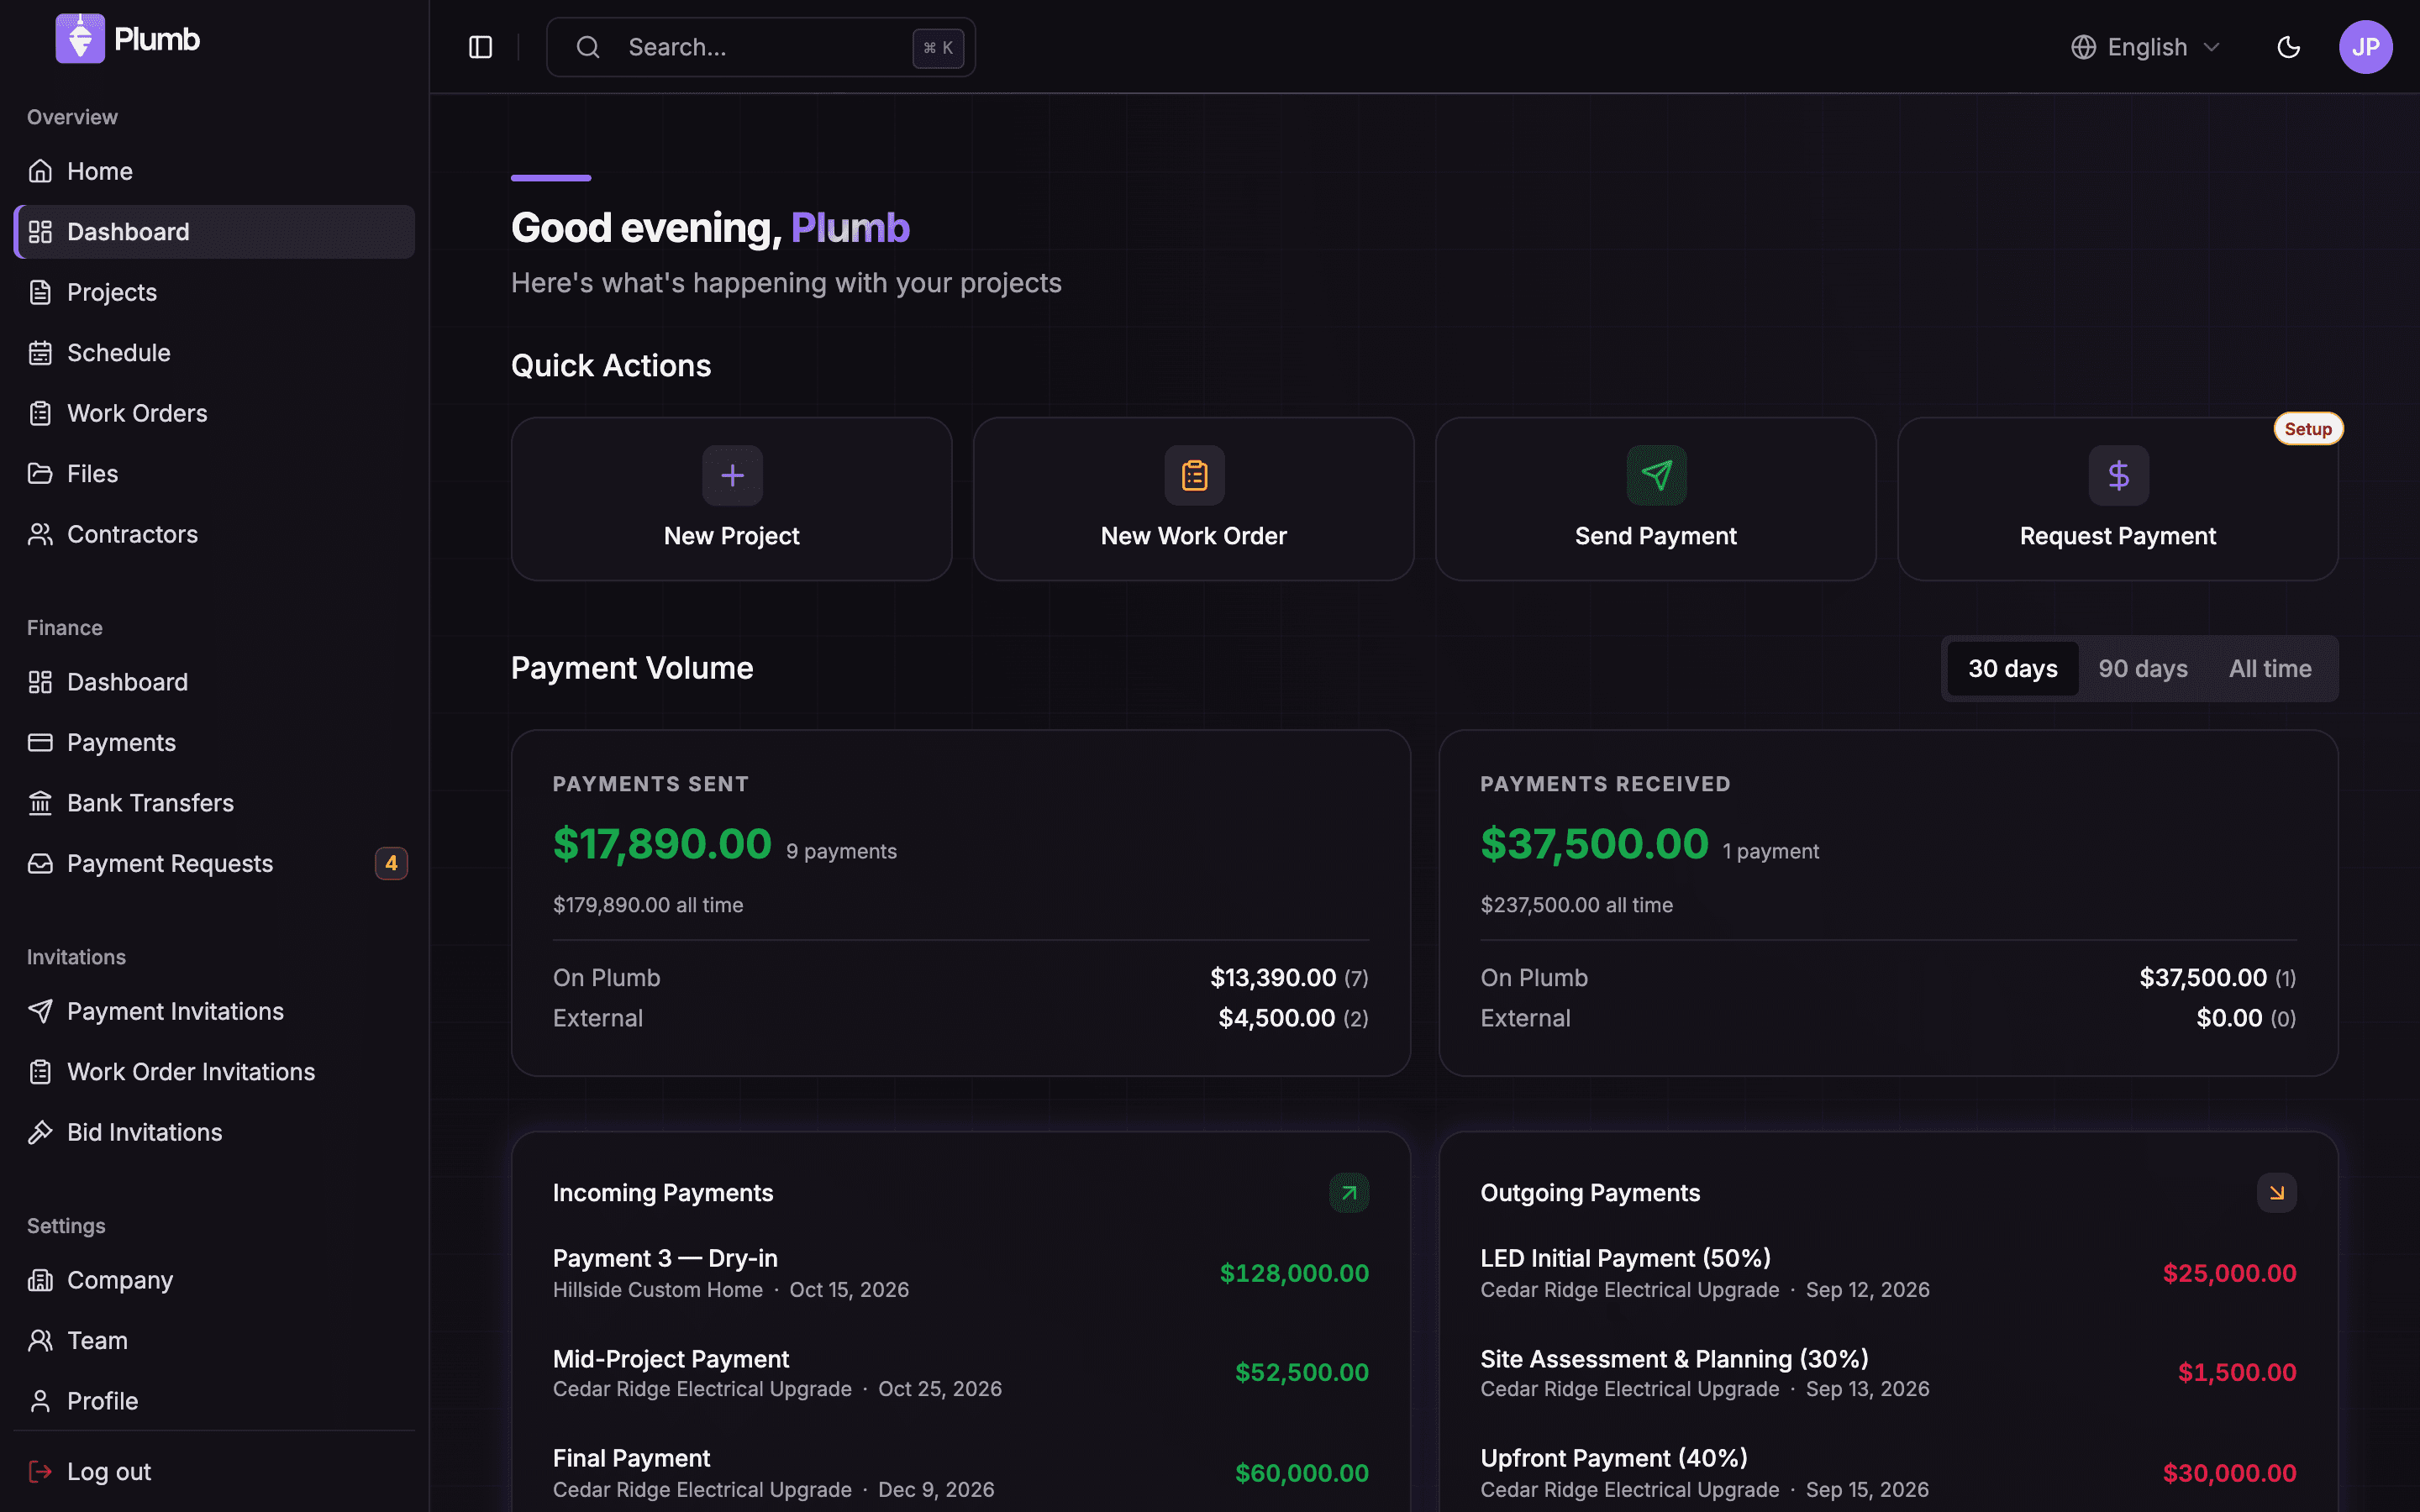Open Upfront Payment (40%) entry
Image resolution: width=2420 pixels, height=1512 pixels.
[x=1888, y=1473]
